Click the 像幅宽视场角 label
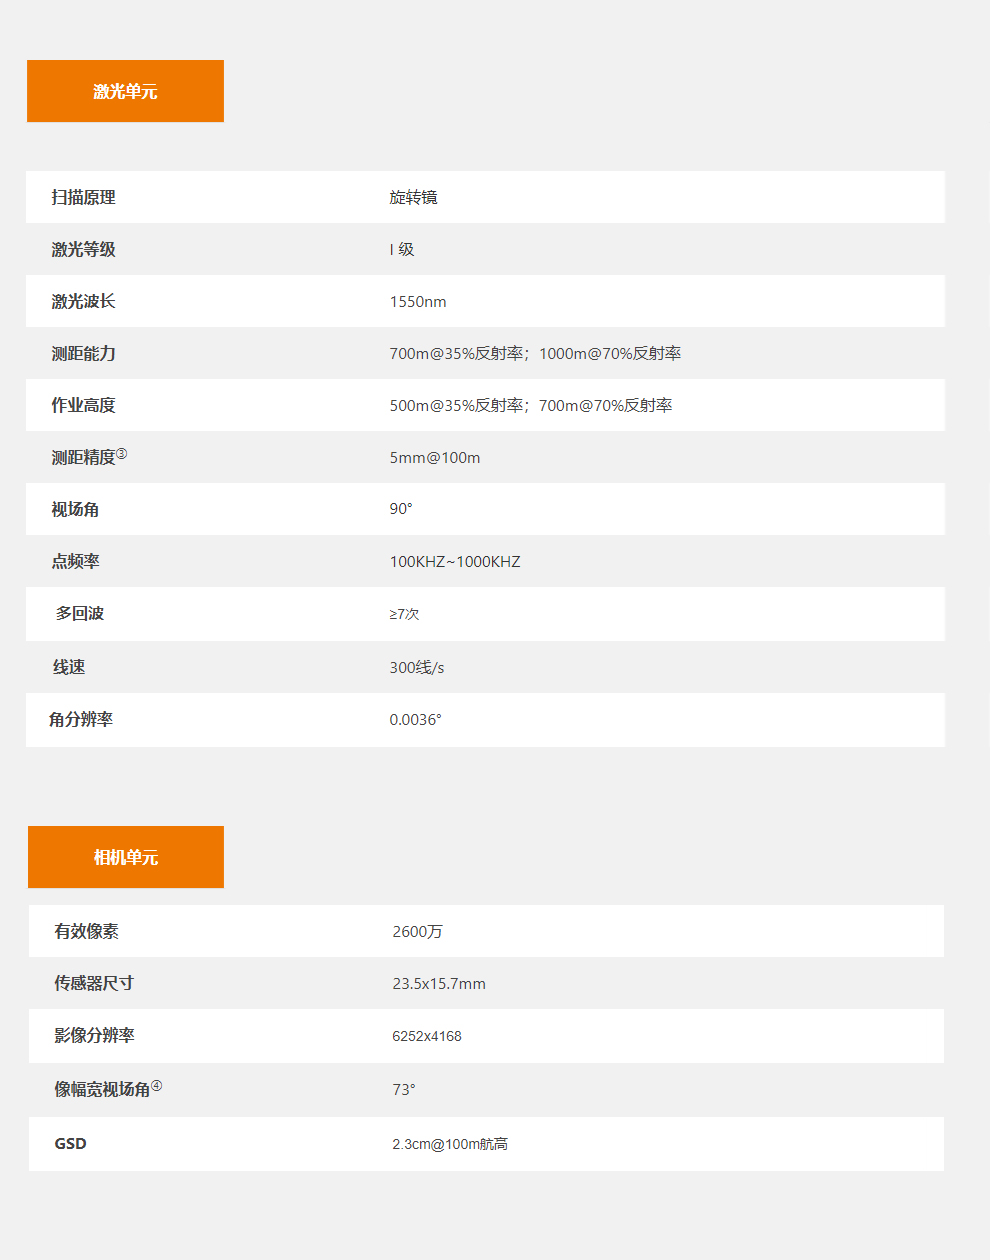Screen dimensions: 990x1260 click(x=108, y=1089)
